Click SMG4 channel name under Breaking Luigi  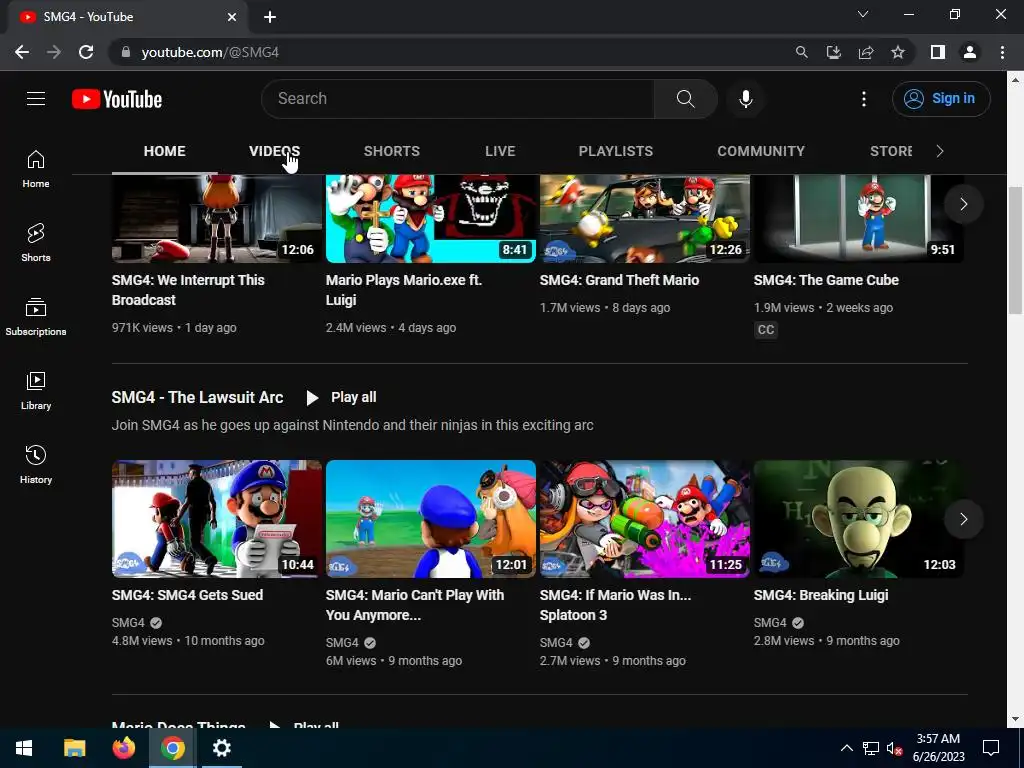[x=770, y=623]
